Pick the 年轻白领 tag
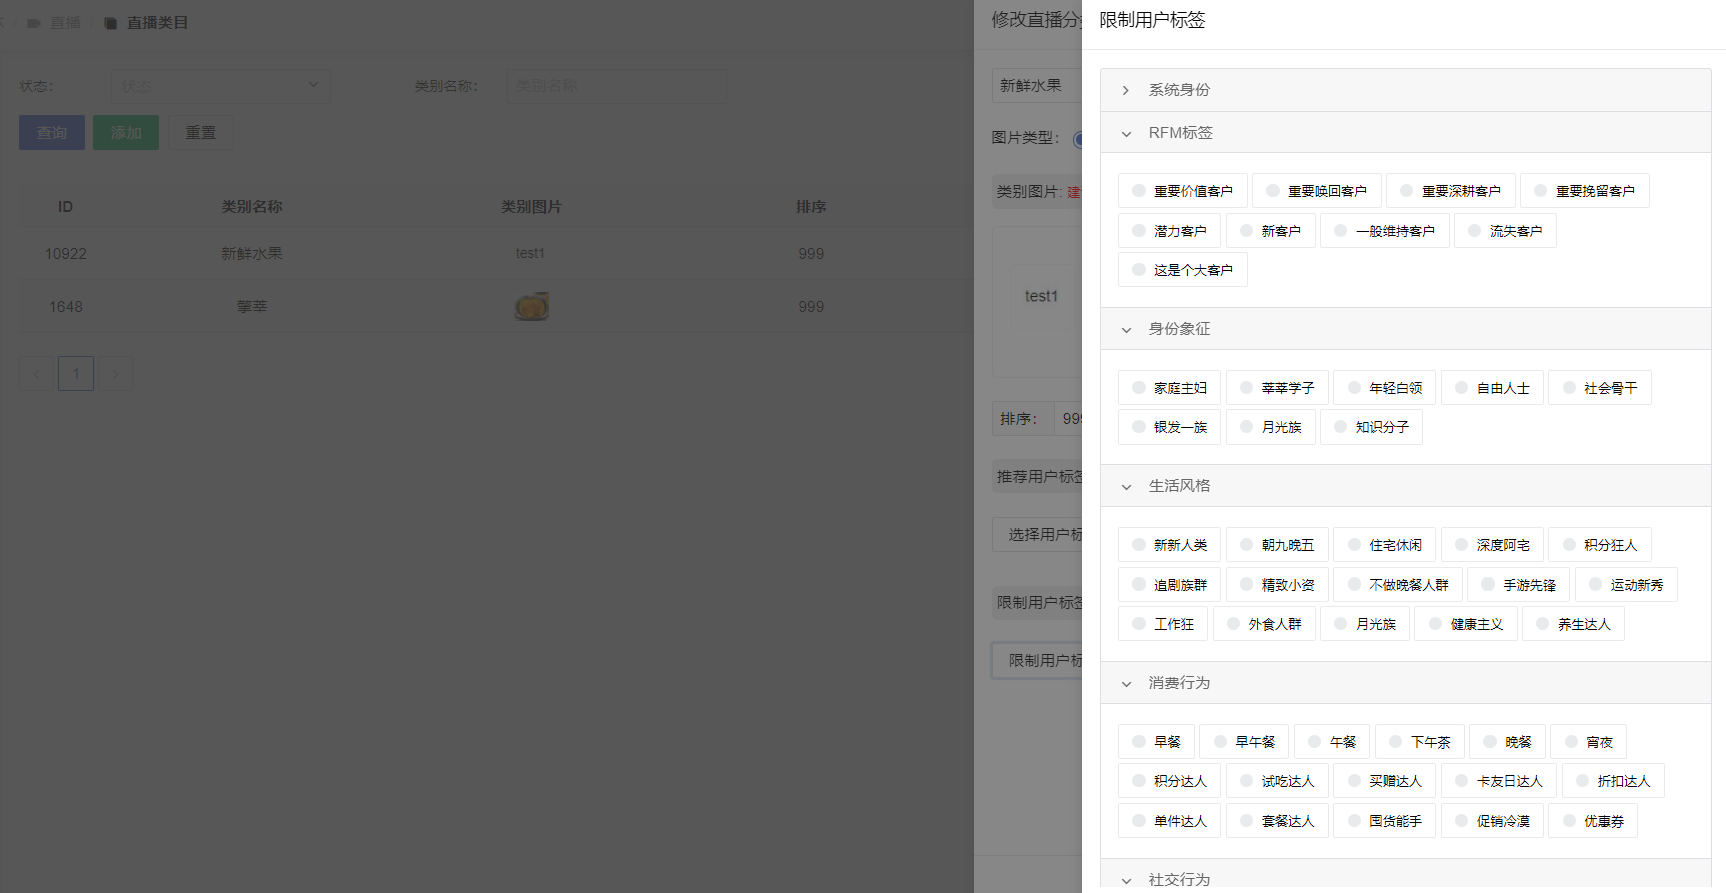The height and width of the screenshot is (893, 1726). [x=1384, y=388]
